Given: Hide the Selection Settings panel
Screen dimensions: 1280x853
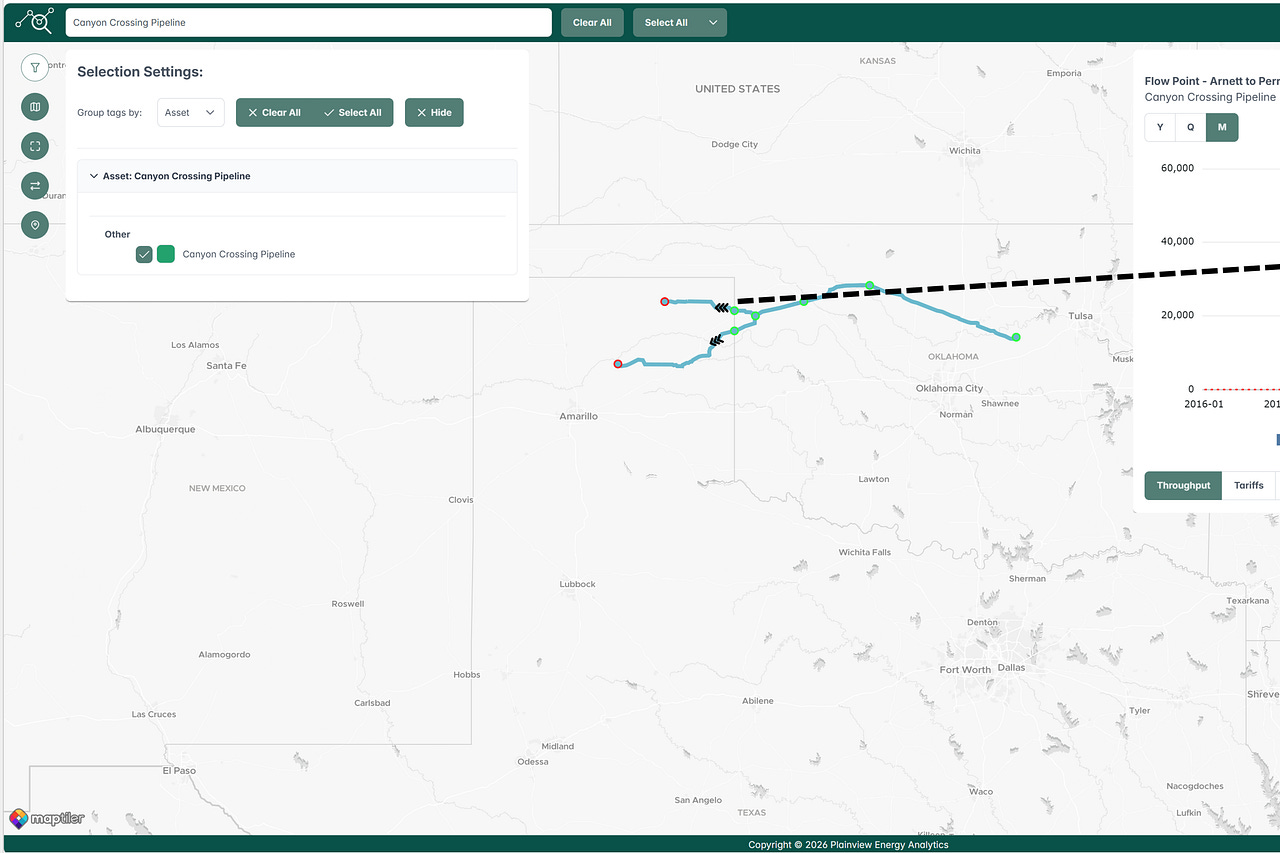Looking at the screenshot, I should 434,112.
